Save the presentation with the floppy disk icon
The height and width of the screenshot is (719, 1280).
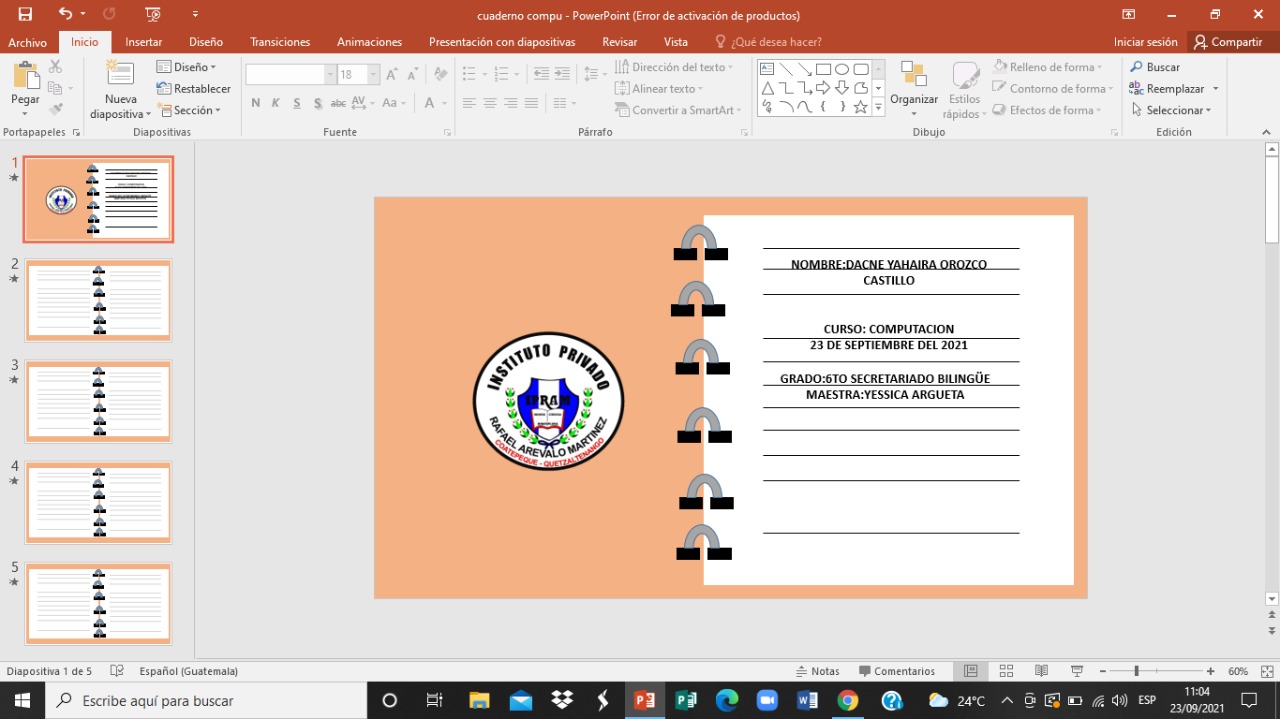click(x=25, y=14)
